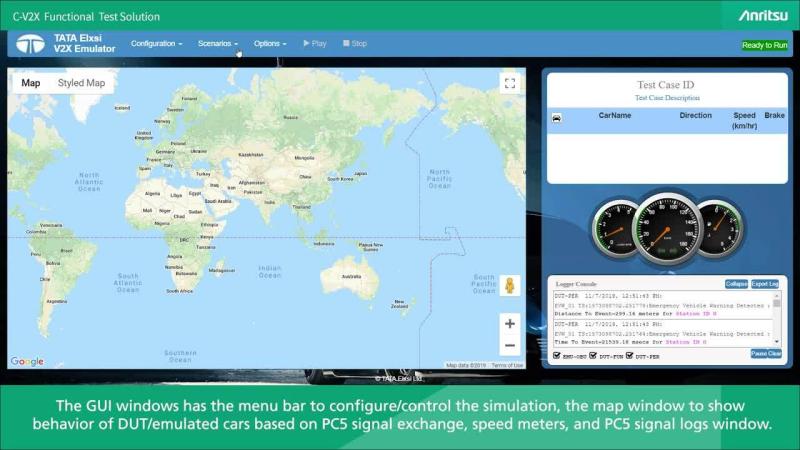The image size is (800, 450).
Task: Click the Direction column header
Action: (695, 116)
